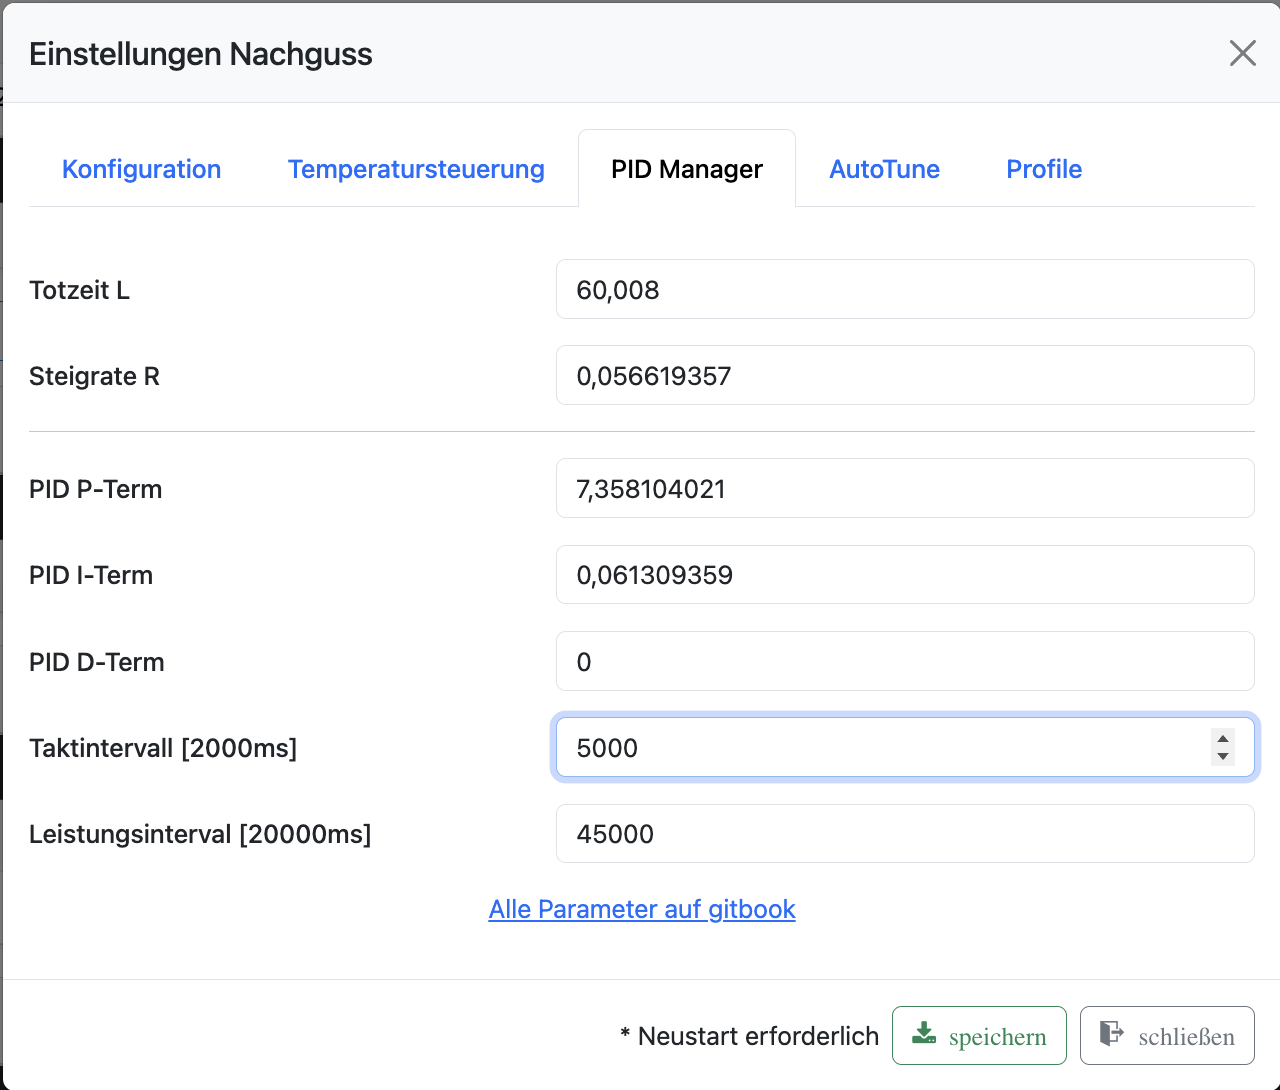Click the PID D-Term field

(x=904, y=662)
